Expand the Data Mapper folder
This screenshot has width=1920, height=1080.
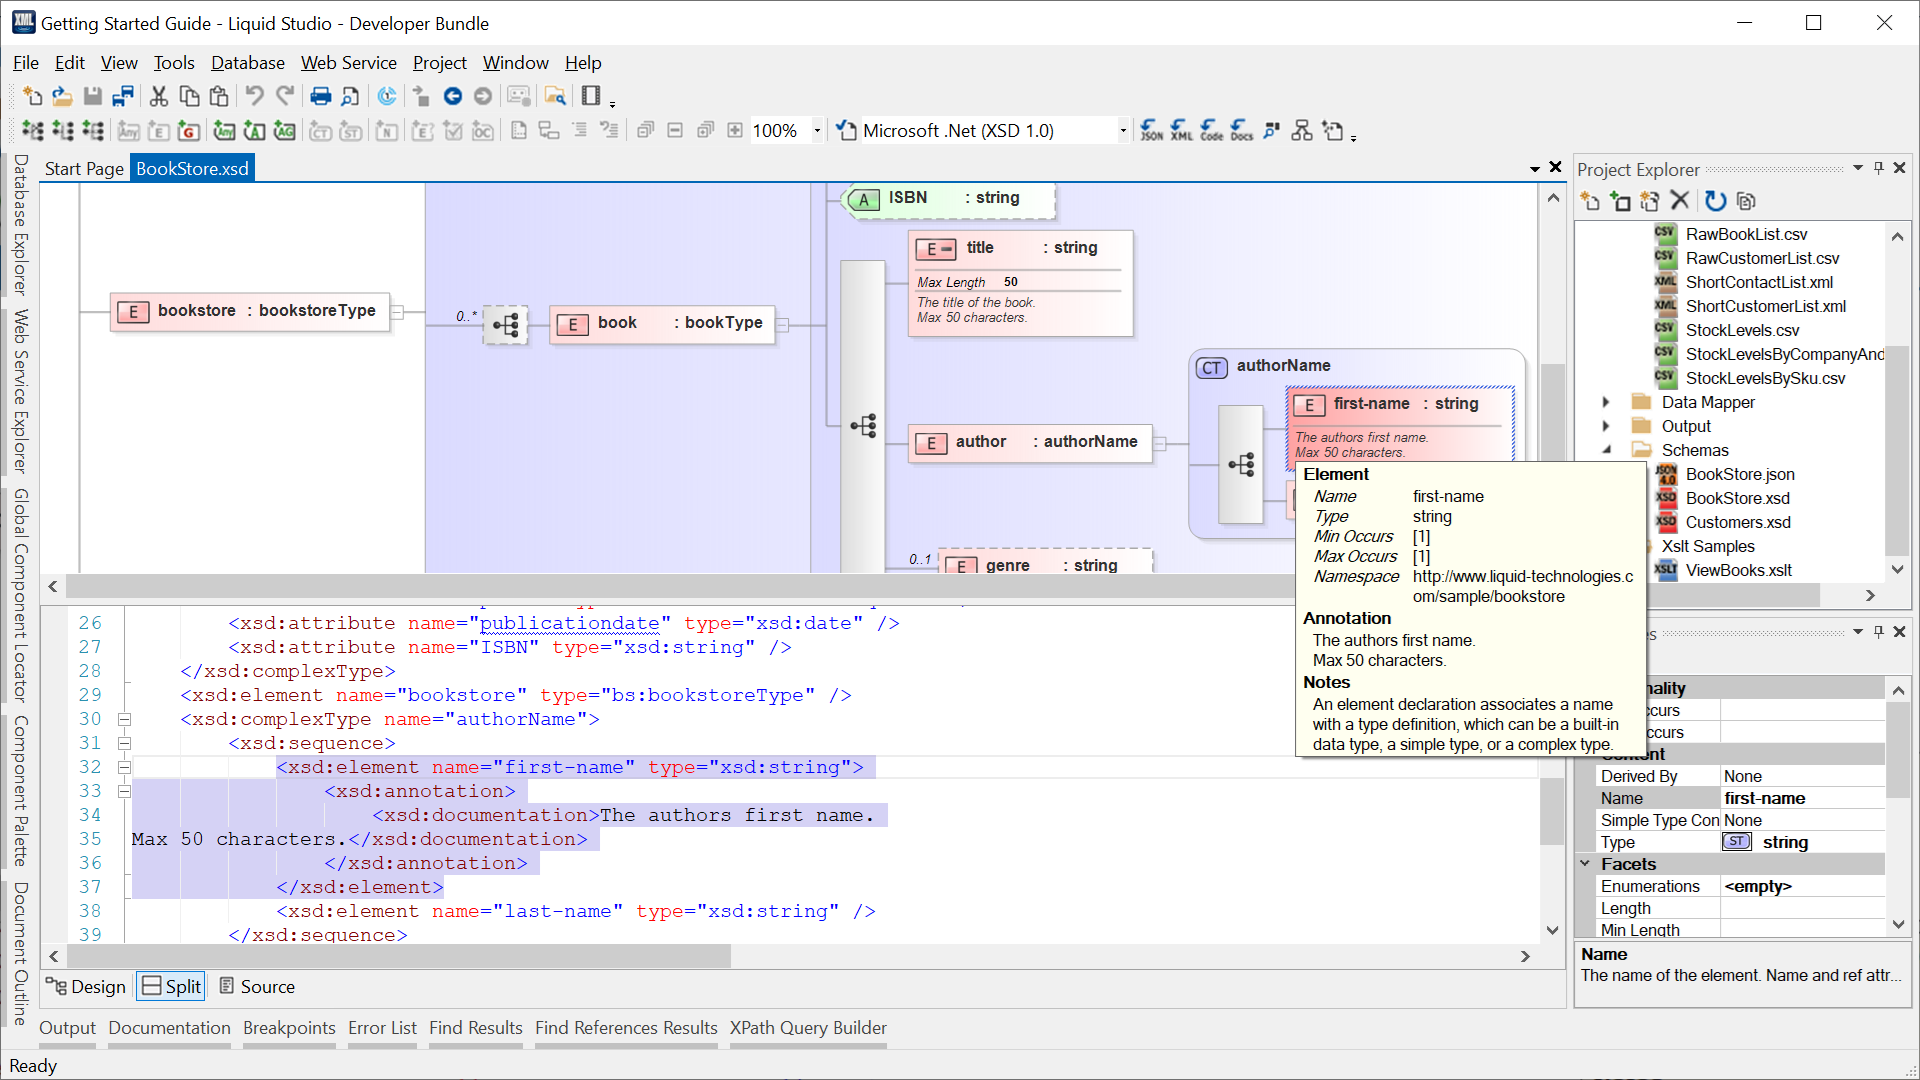point(1606,402)
